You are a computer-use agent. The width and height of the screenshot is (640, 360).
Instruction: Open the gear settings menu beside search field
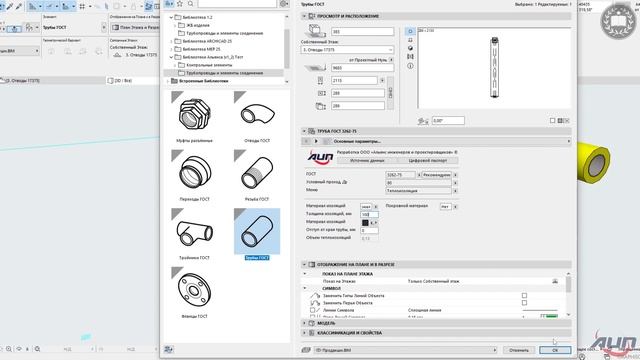click(x=284, y=4)
